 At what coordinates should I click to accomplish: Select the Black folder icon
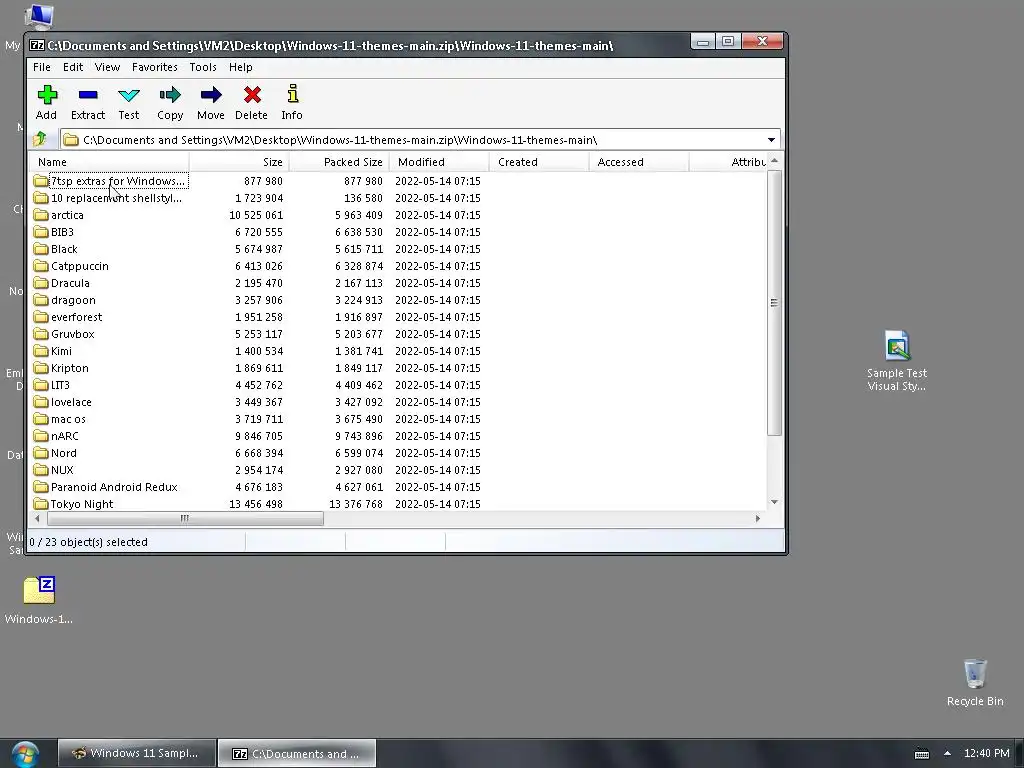[x=41, y=249]
